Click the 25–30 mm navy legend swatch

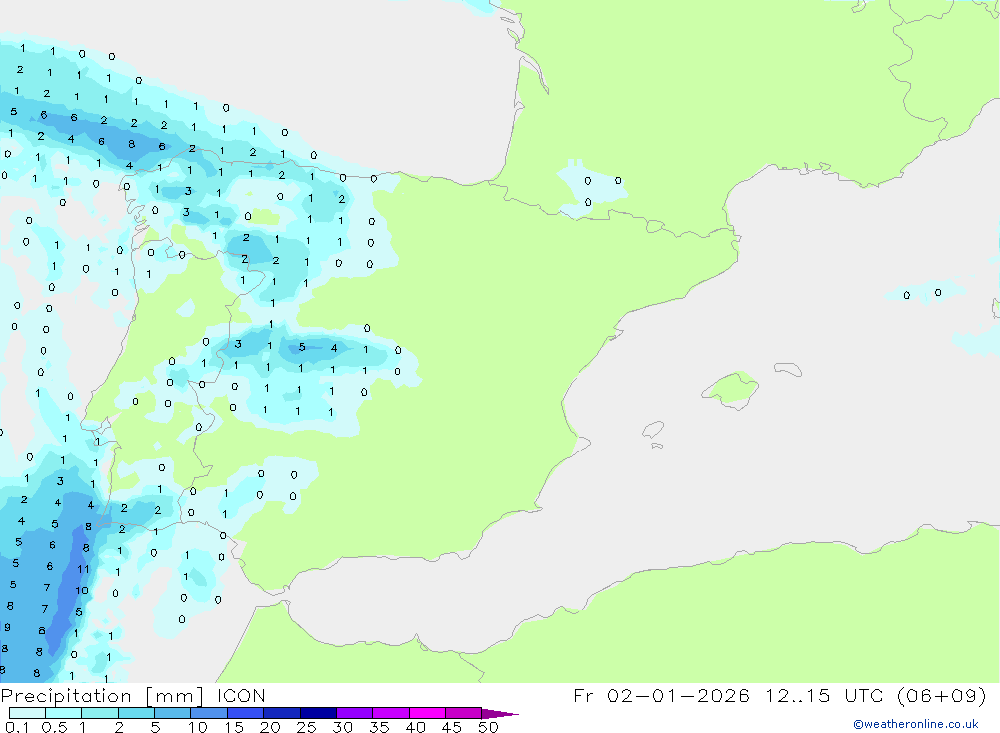click(x=318, y=713)
